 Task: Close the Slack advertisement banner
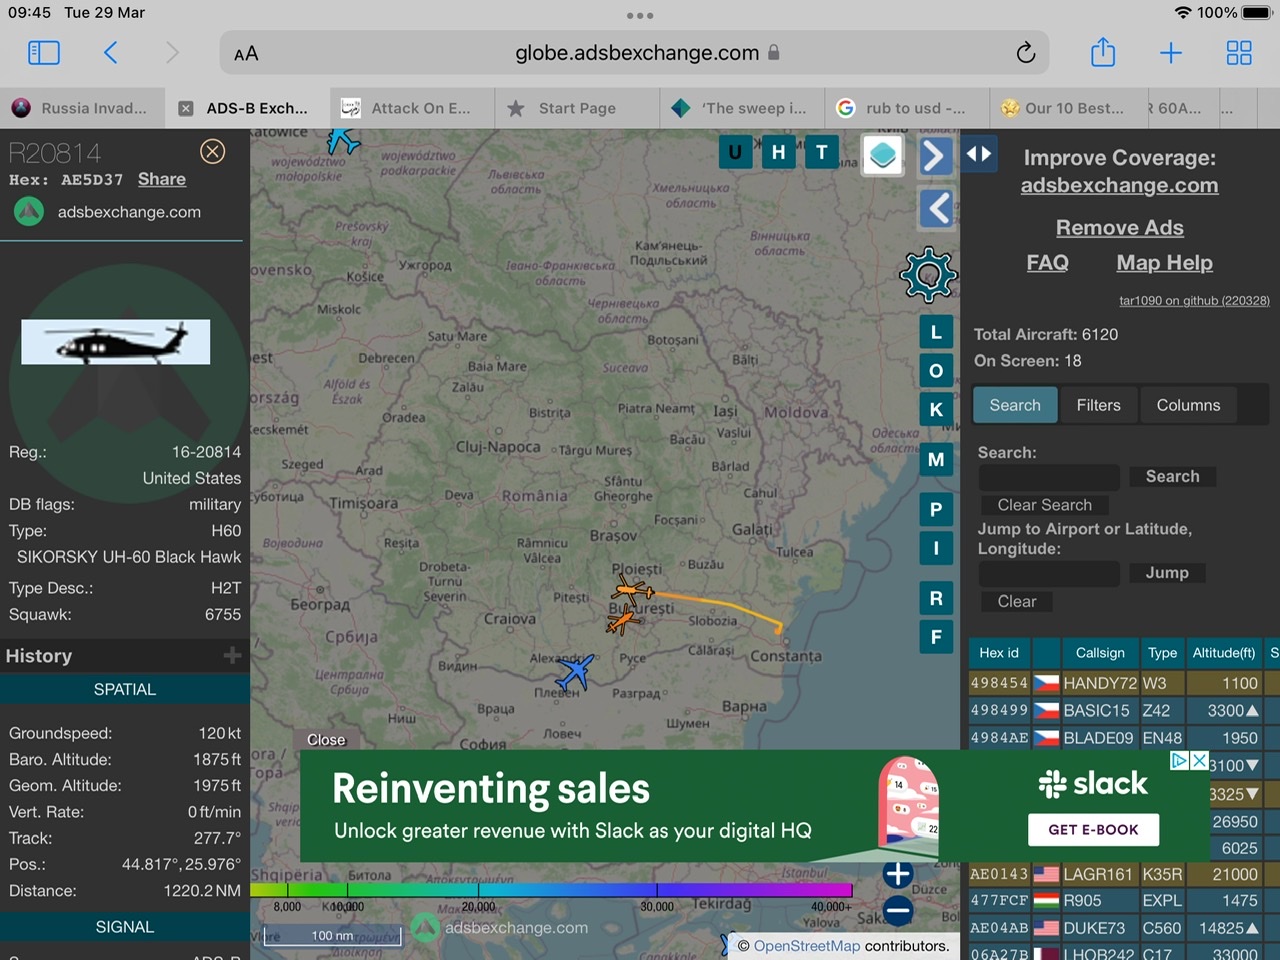pos(326,740)
